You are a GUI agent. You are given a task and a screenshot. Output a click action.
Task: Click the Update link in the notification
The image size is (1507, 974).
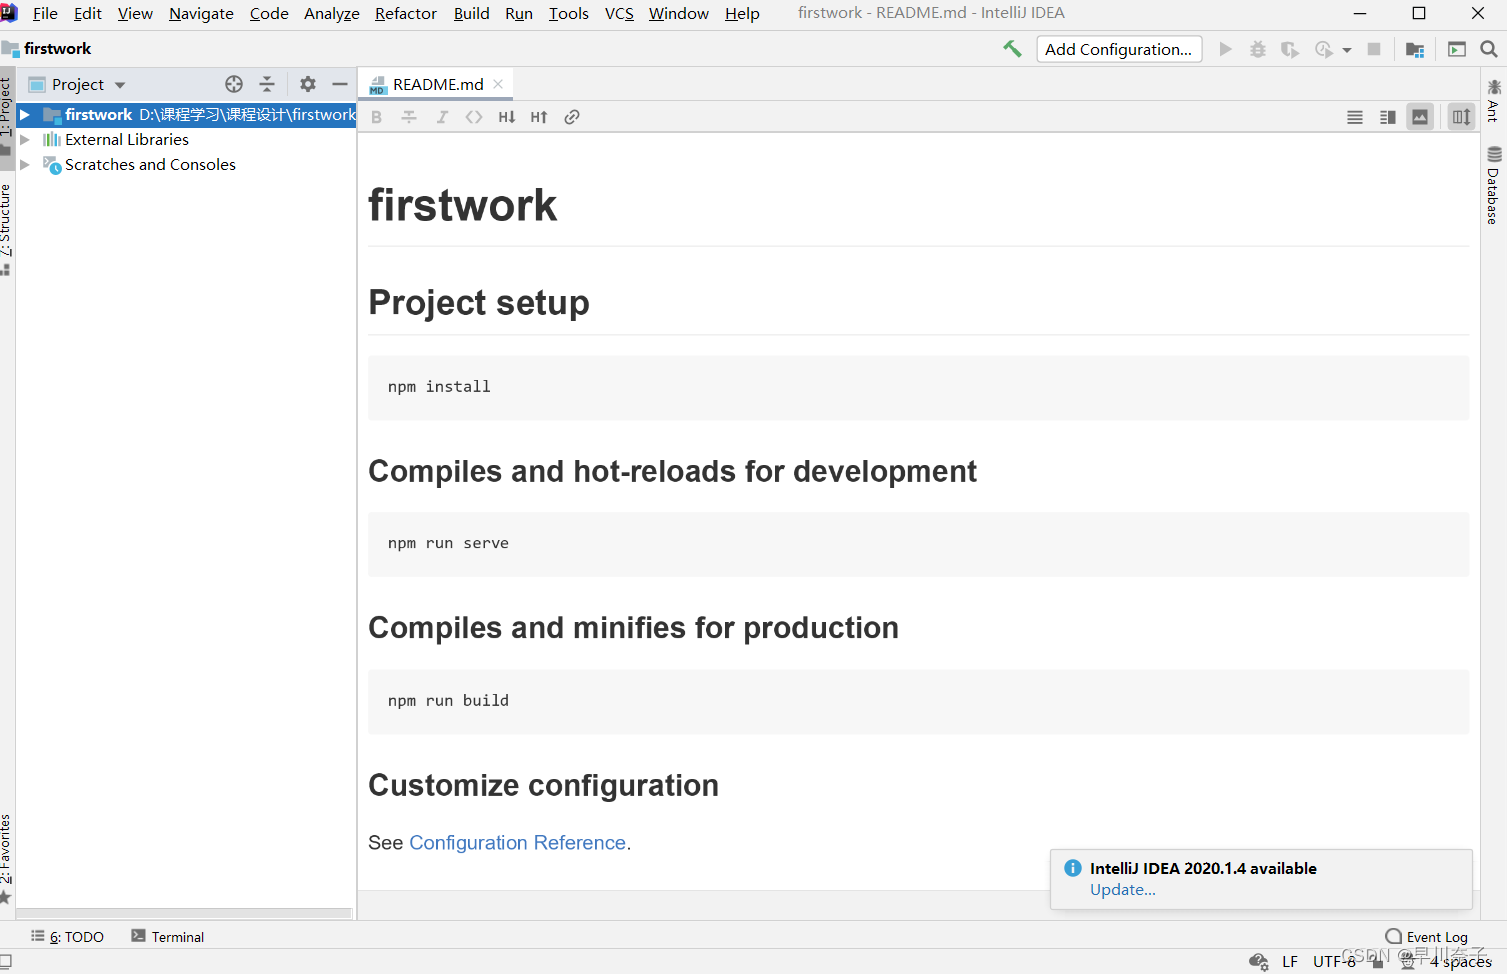pyautogui.click(x=1122, y=890)
